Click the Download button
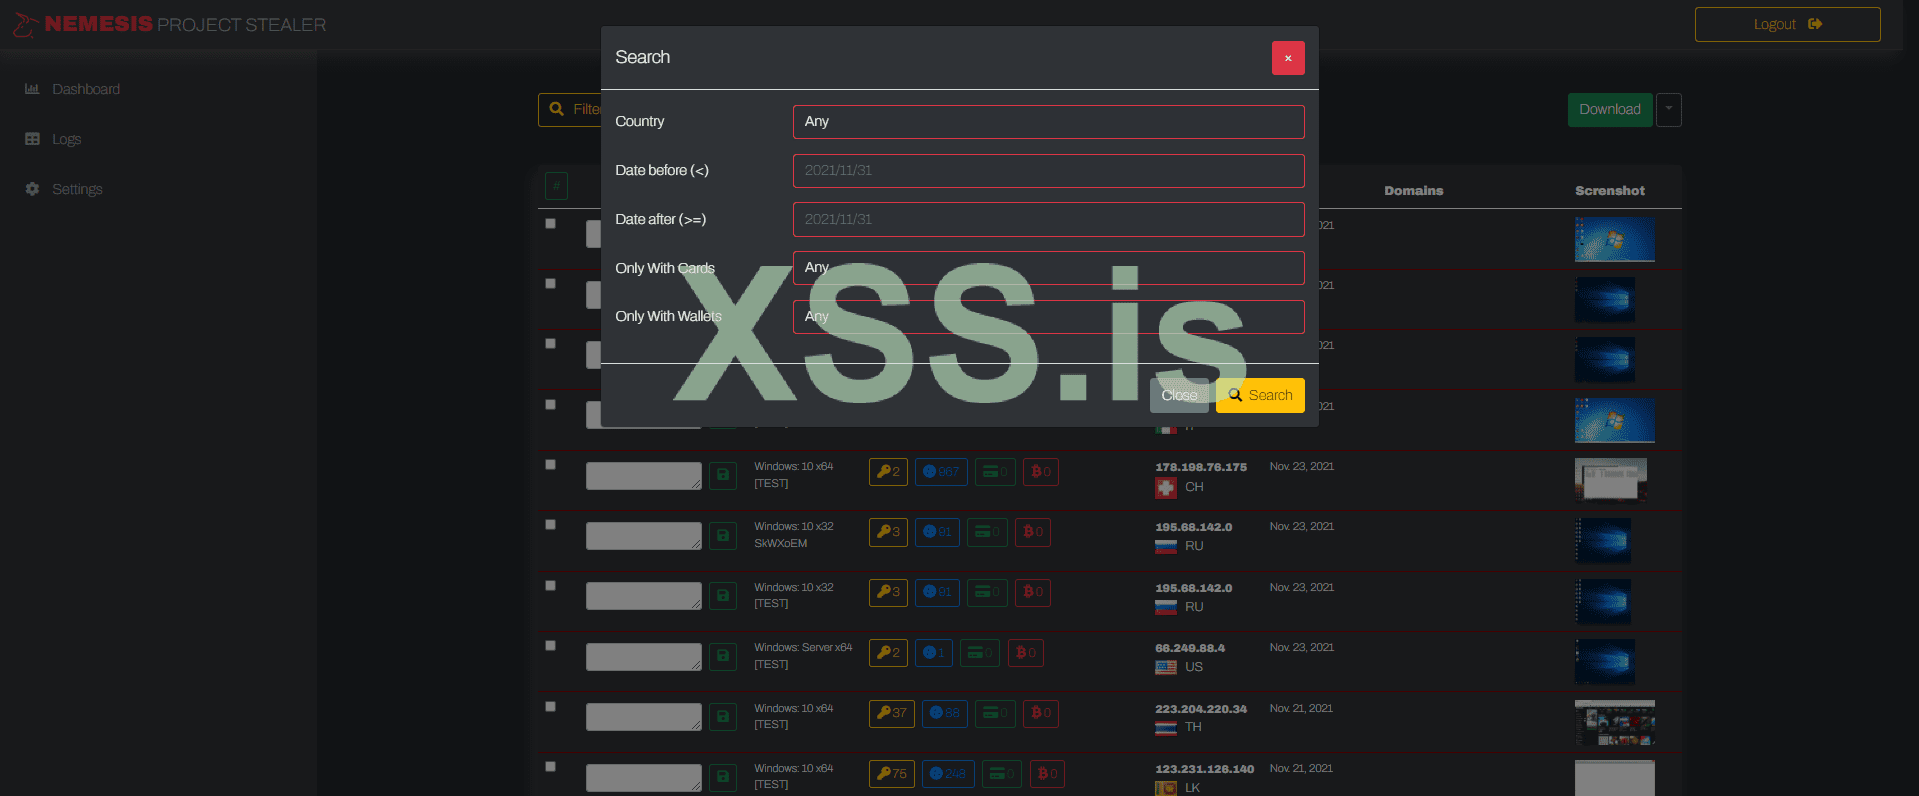The height and width of the screenshot is (796, 1919). coord(1610,109)
